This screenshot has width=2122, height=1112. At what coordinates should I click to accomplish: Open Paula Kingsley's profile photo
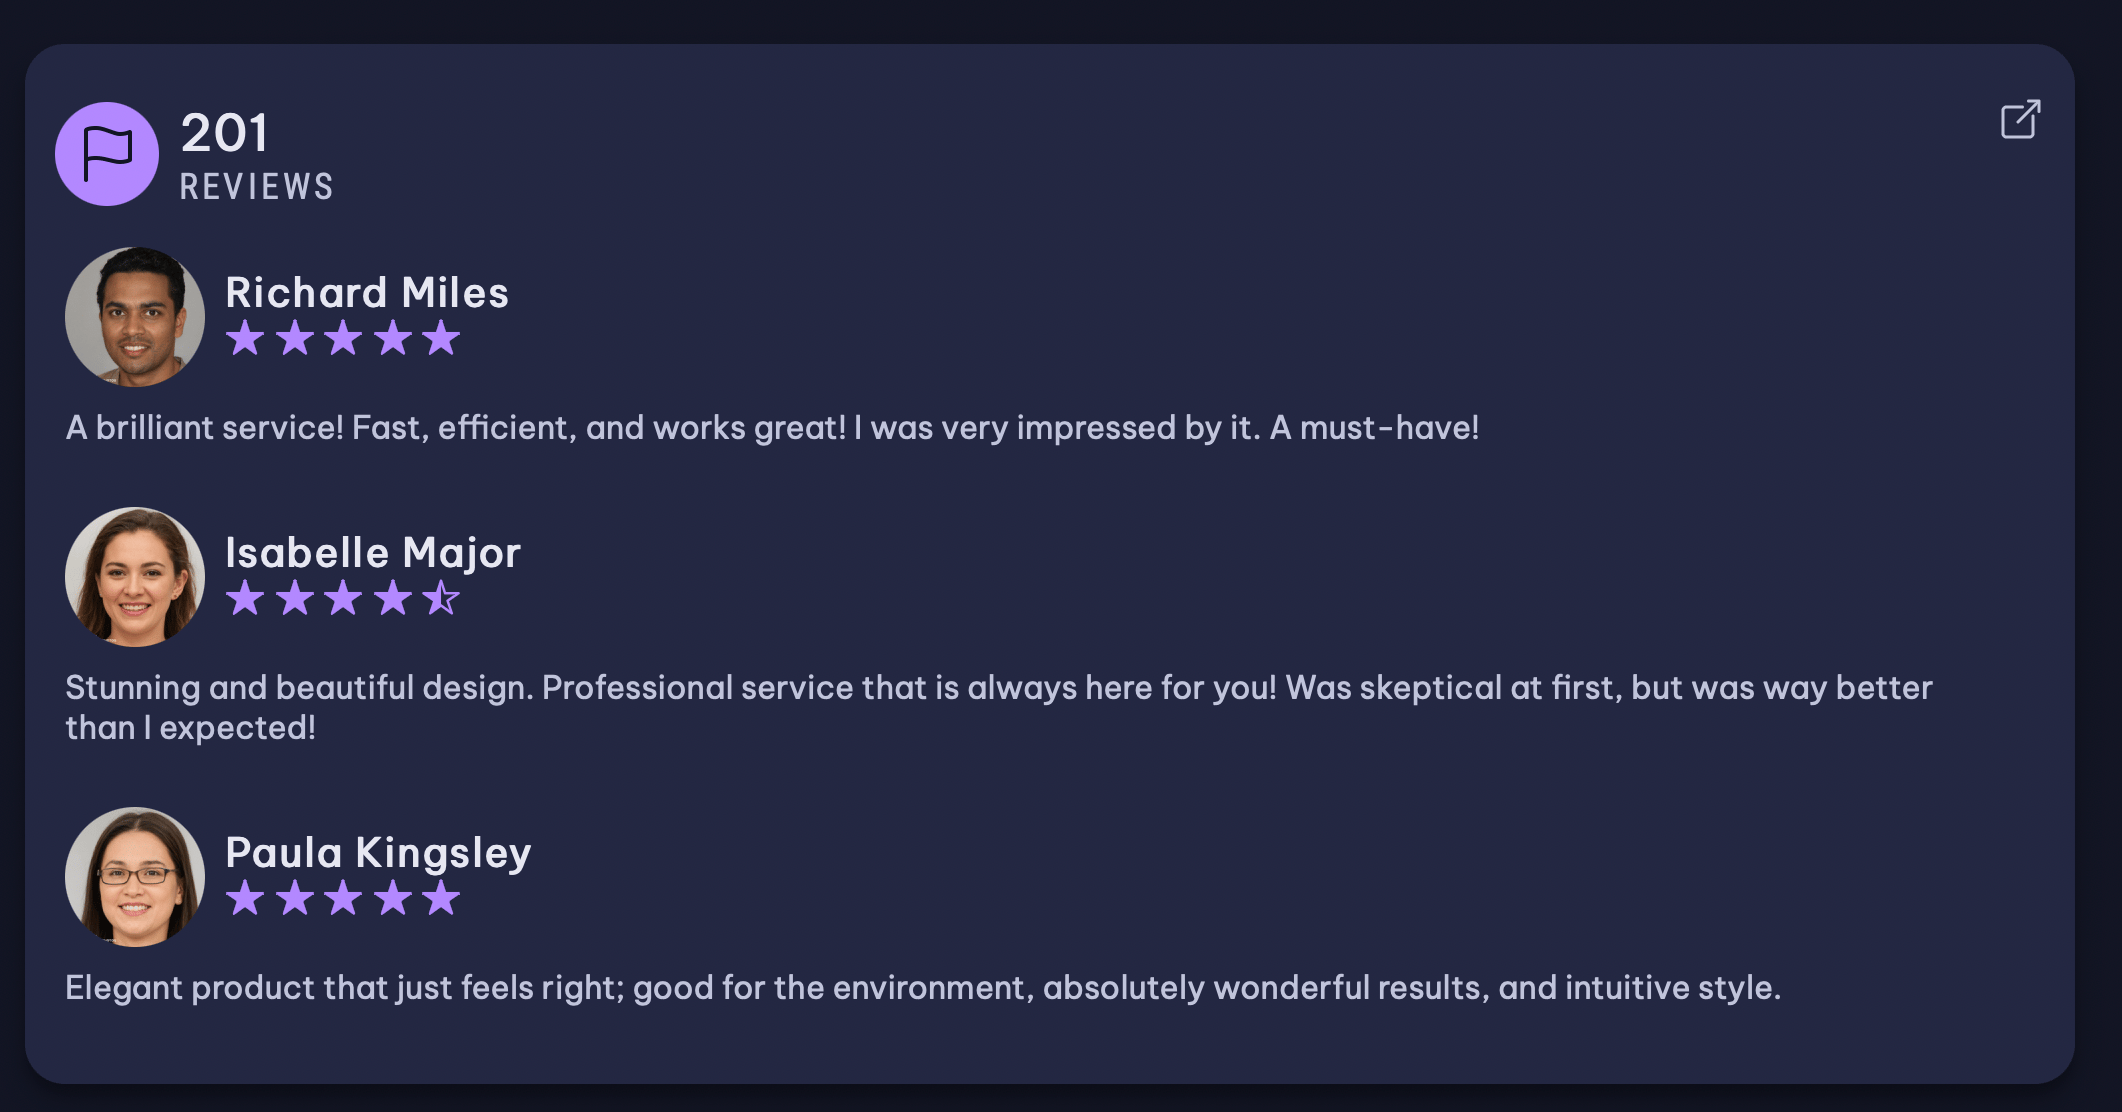(x=135, y=877)
